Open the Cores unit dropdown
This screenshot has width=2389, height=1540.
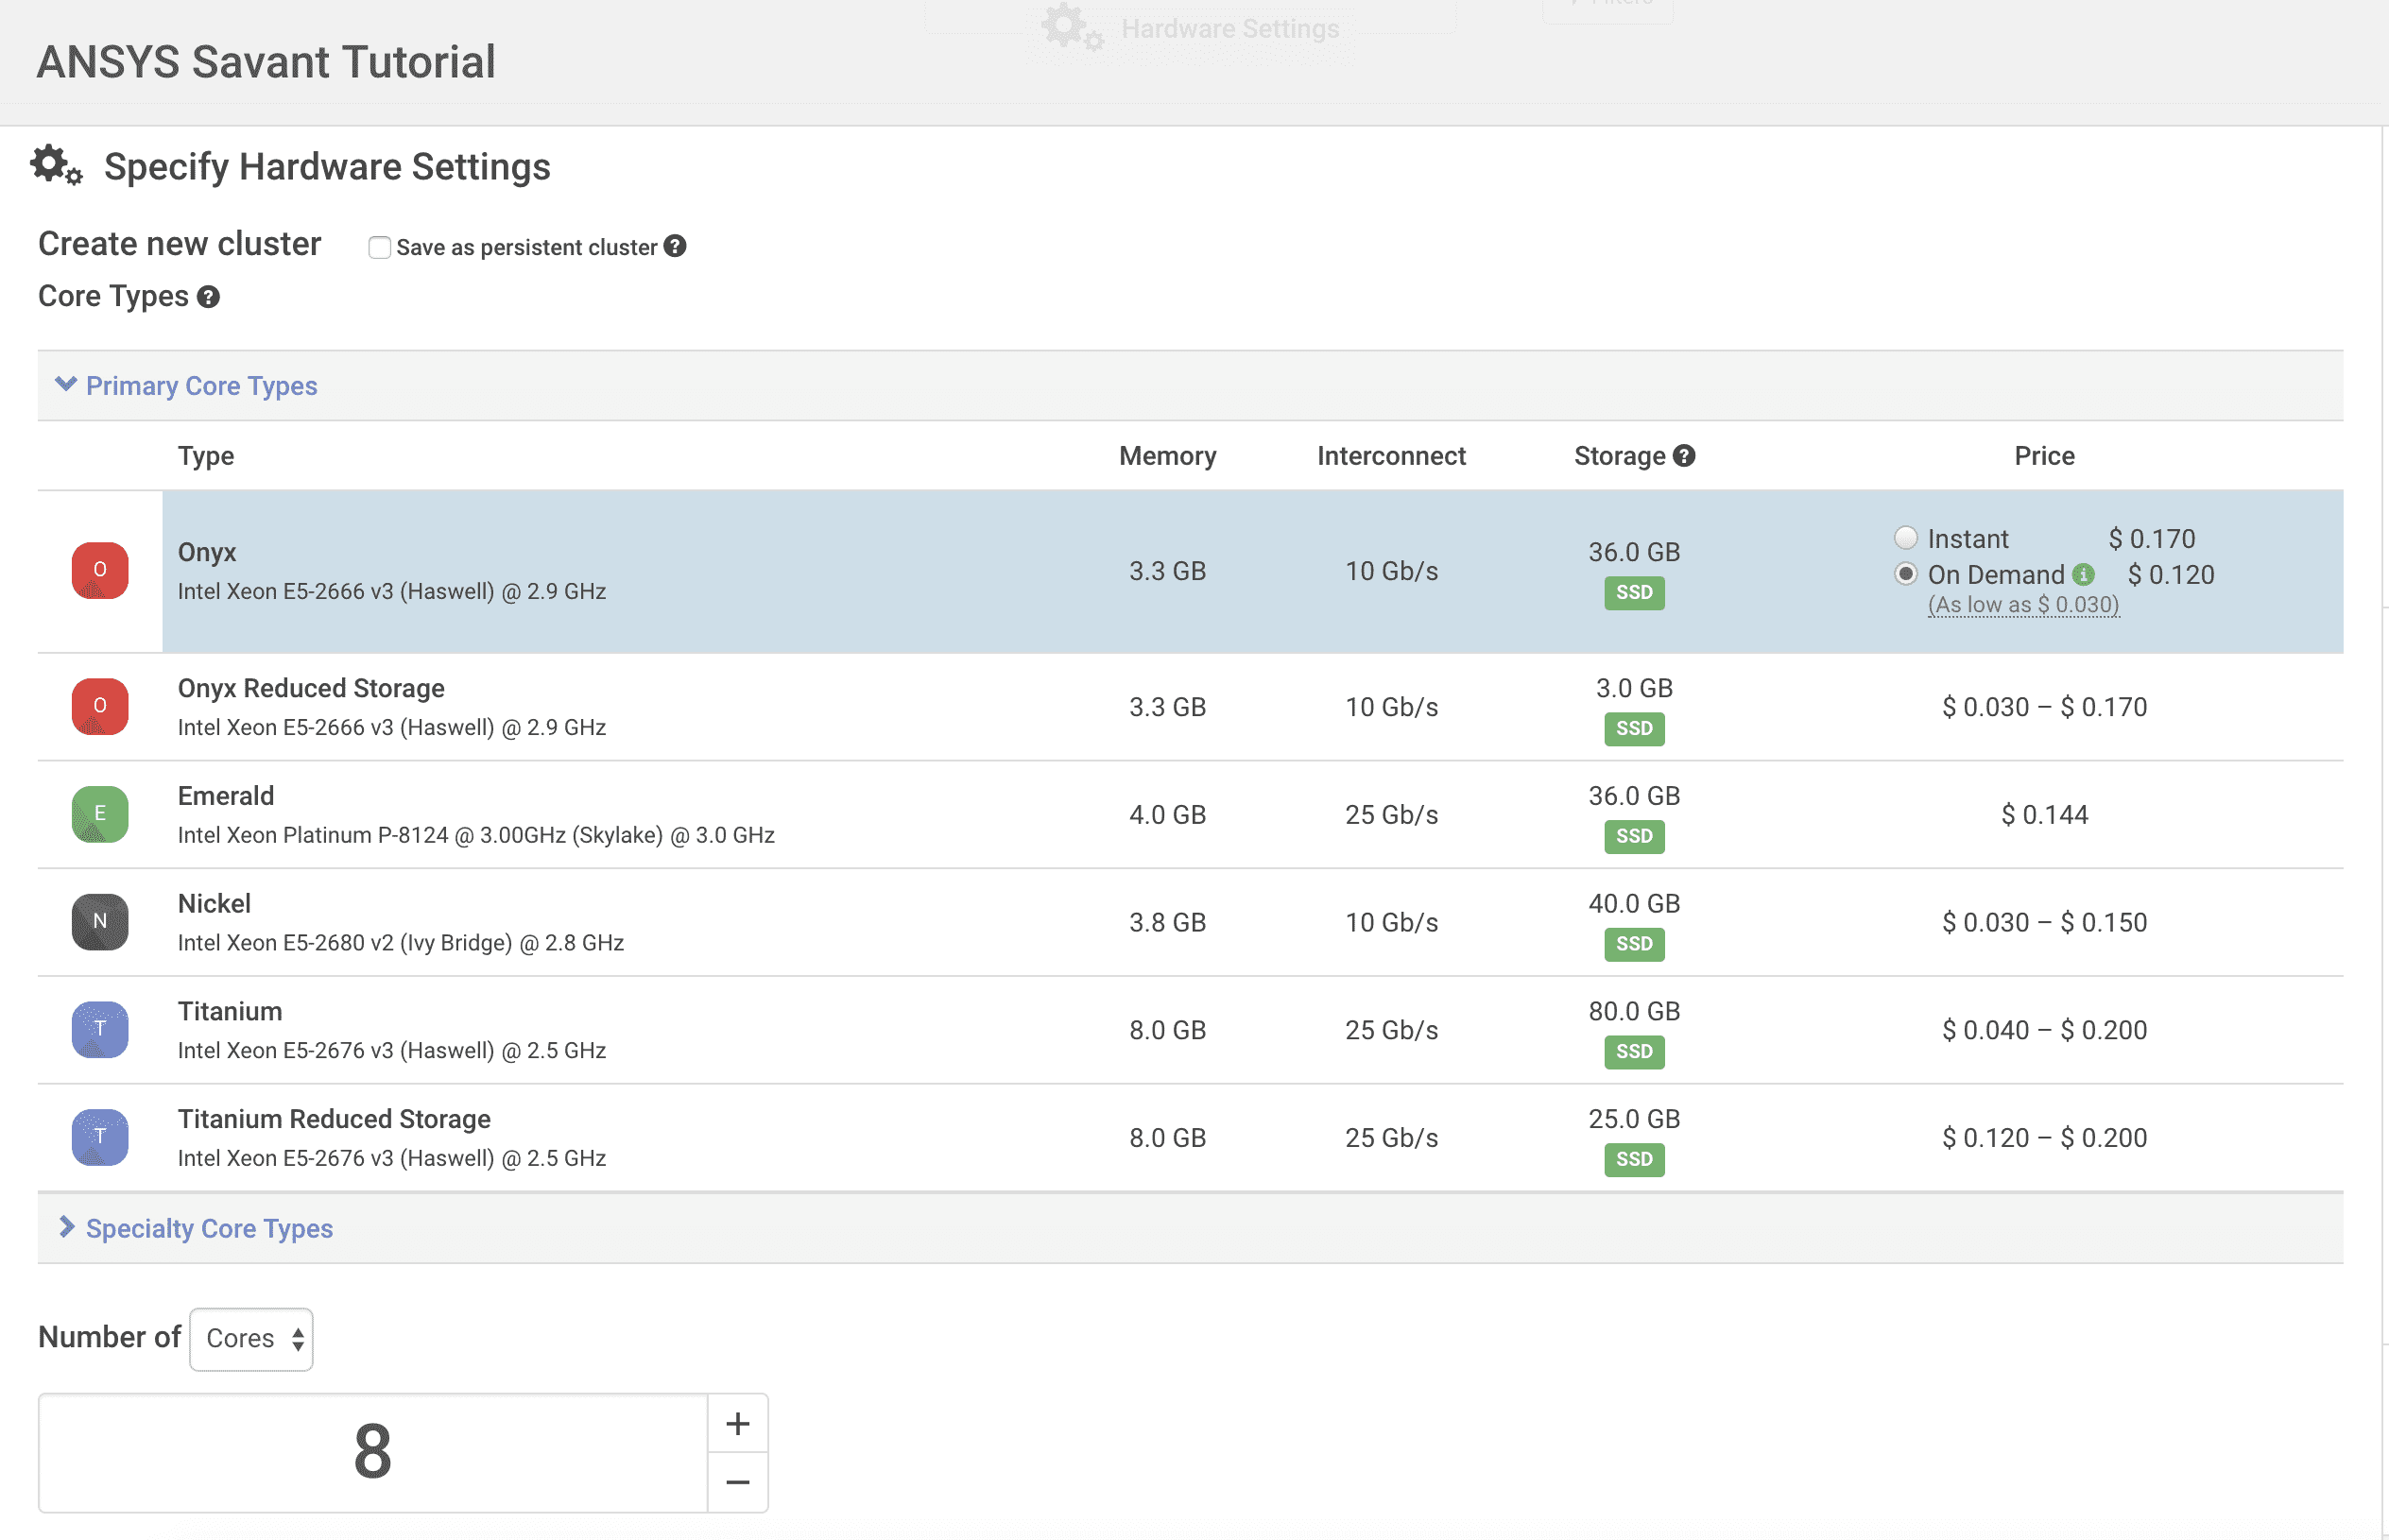[x=251, y=1339]
